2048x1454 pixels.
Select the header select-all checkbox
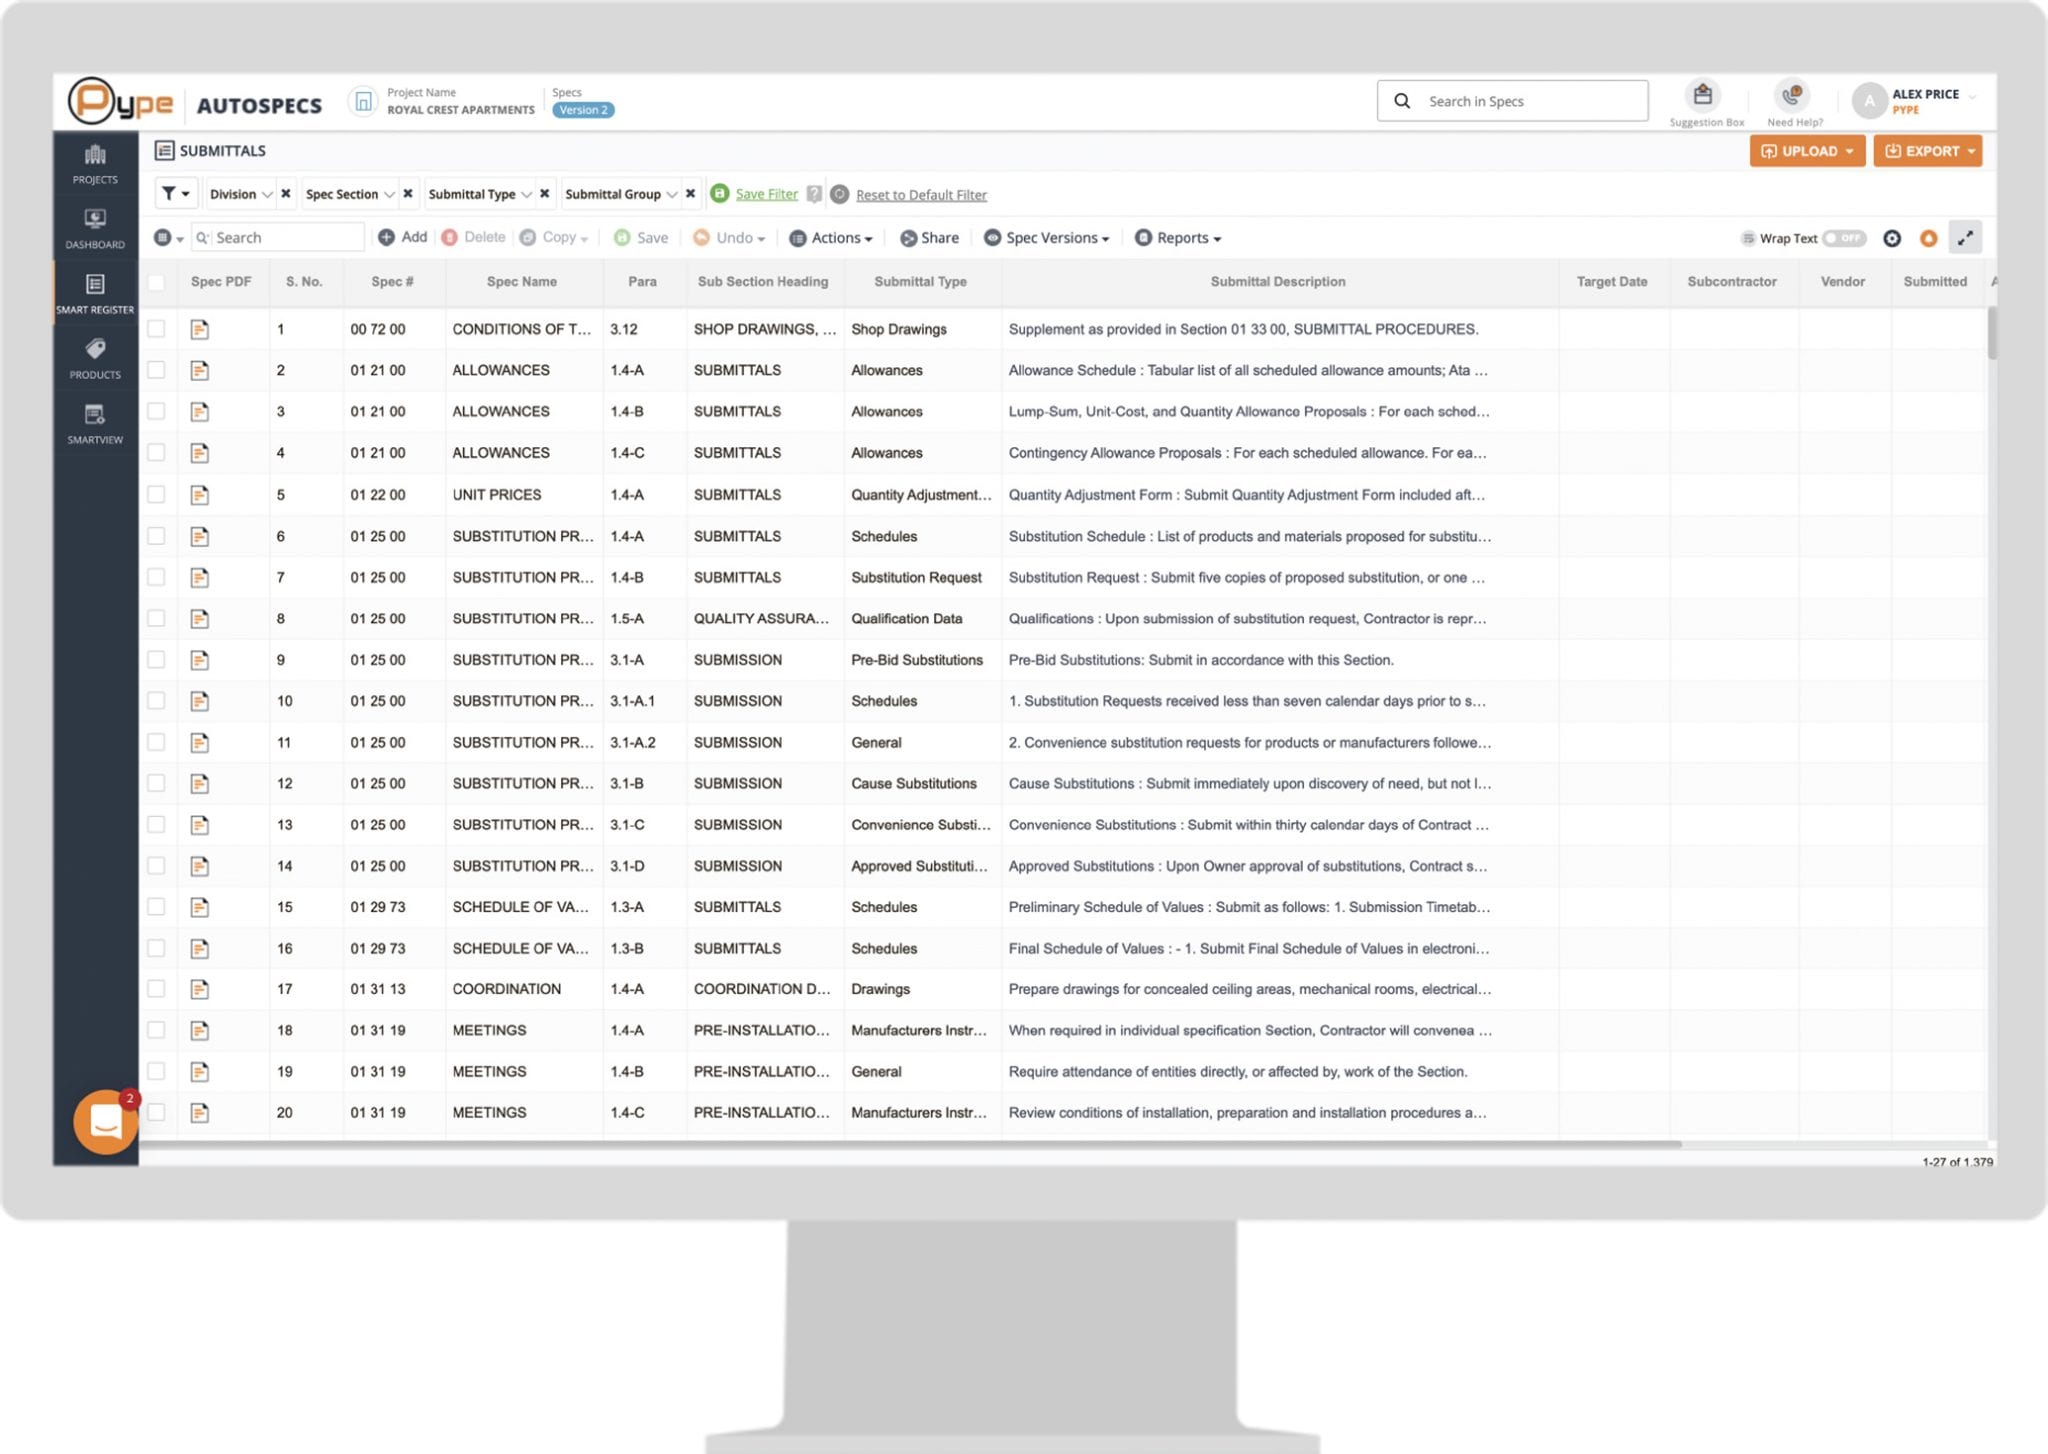[156, 282]
